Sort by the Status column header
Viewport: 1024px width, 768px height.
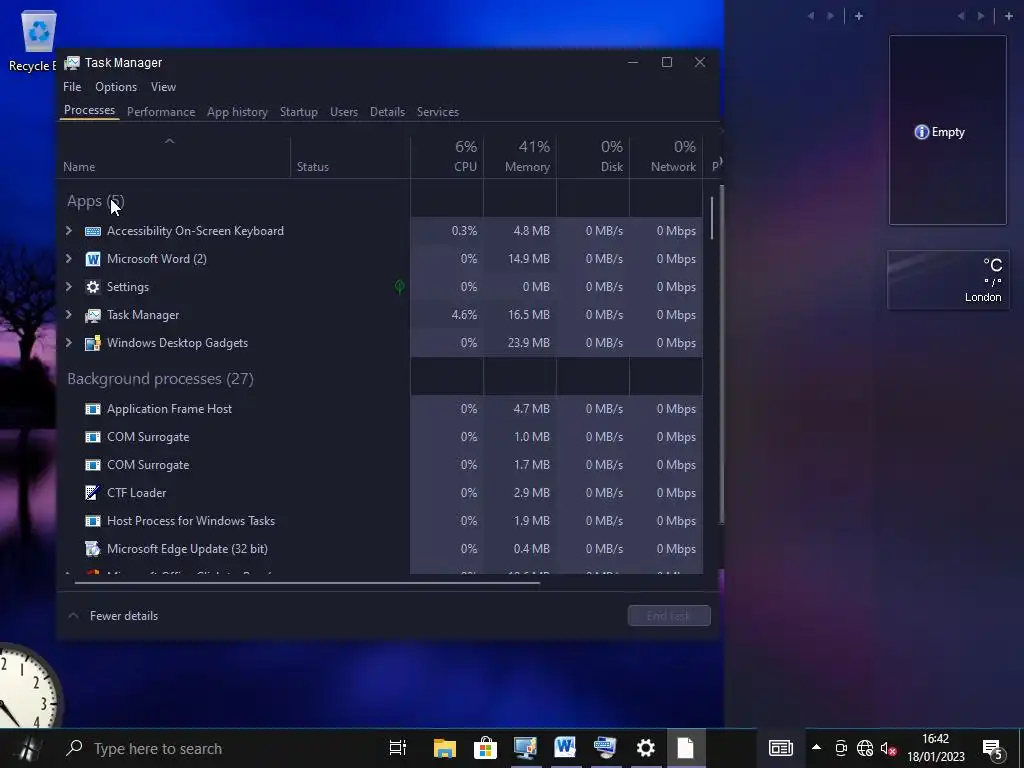click(x=350, y=157)
